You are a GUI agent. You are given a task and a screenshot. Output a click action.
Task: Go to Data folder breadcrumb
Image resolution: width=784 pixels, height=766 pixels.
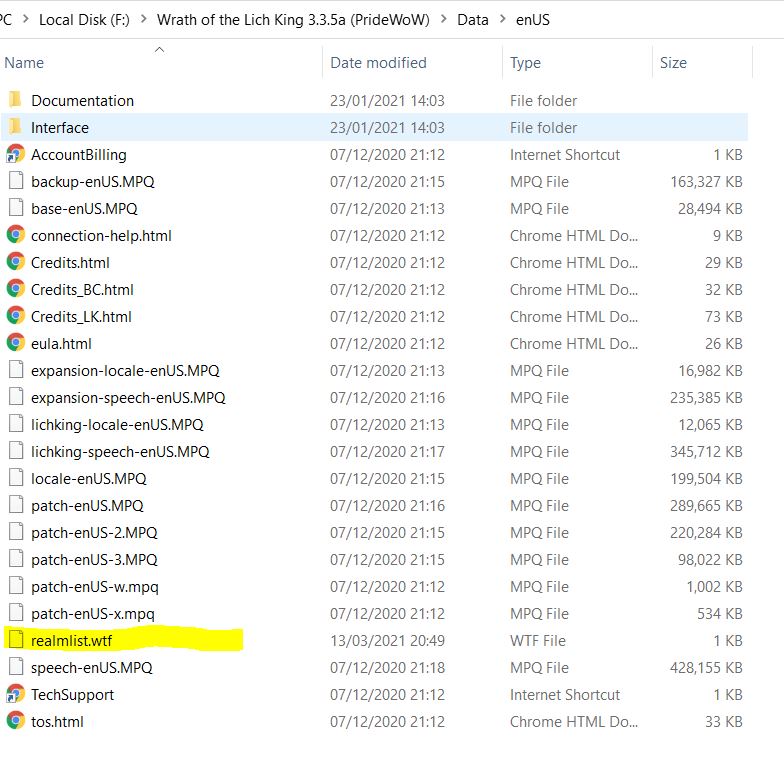coord(472,20)
